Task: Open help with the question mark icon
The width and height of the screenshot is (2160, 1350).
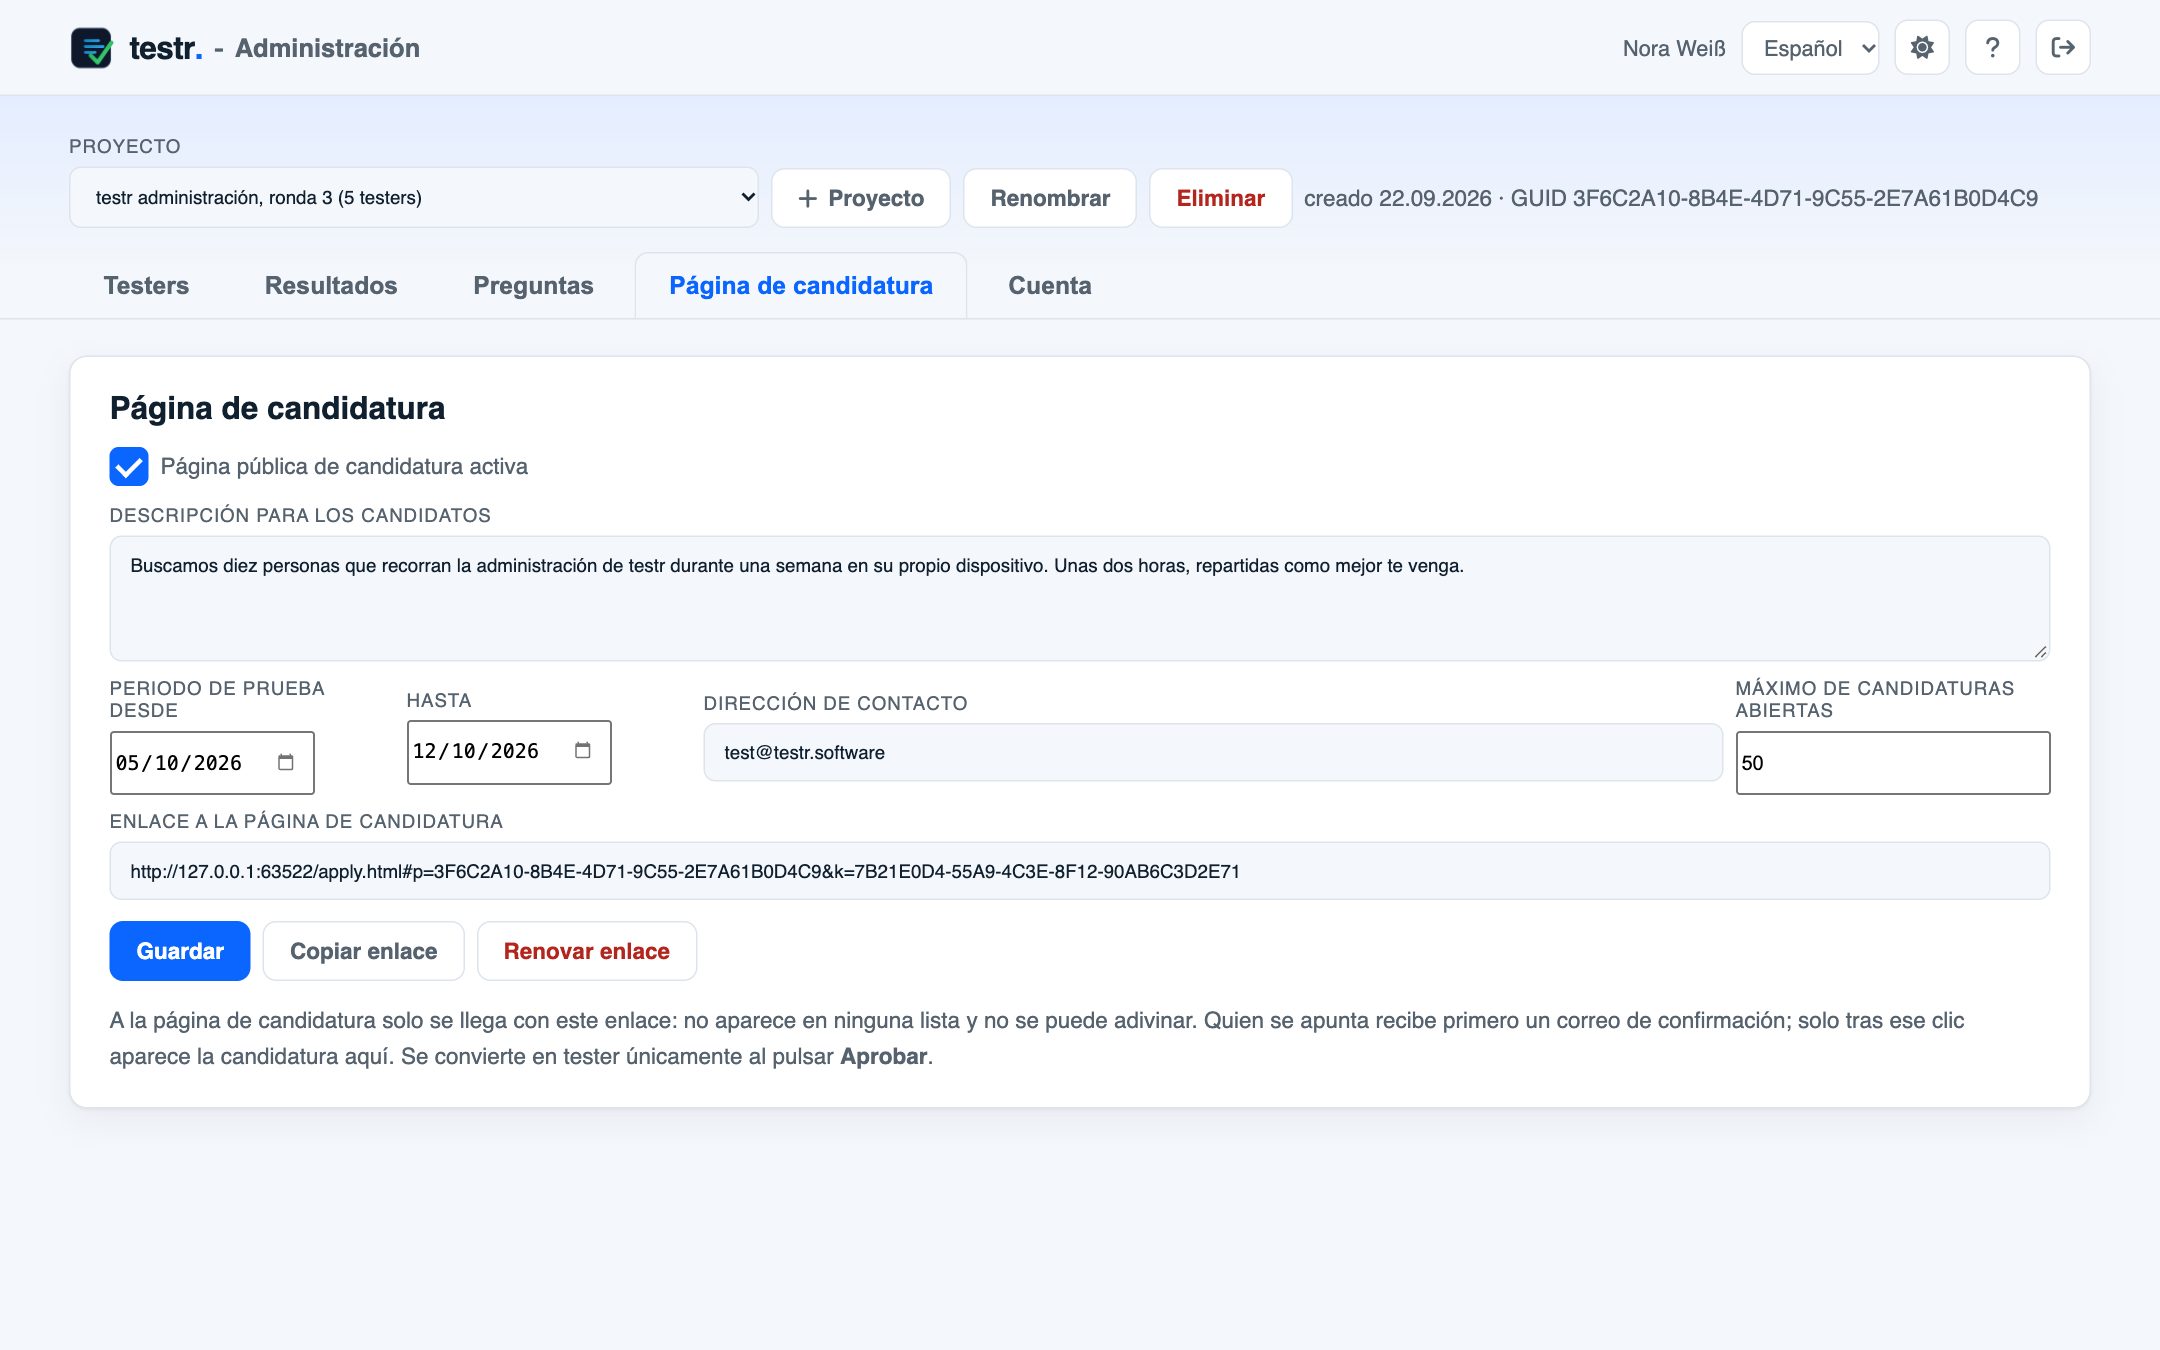Action: click(x=1992, y=48)
